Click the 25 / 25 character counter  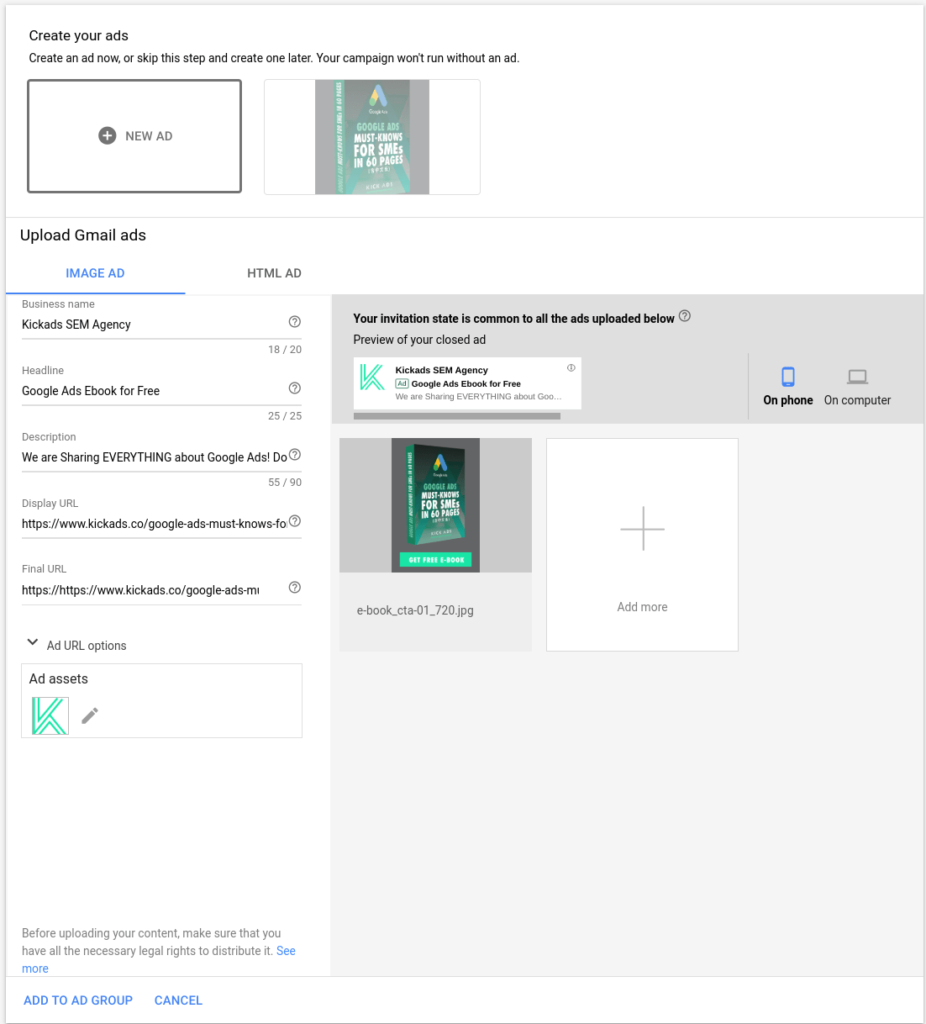pyautogui.click(x=285, y=416)
